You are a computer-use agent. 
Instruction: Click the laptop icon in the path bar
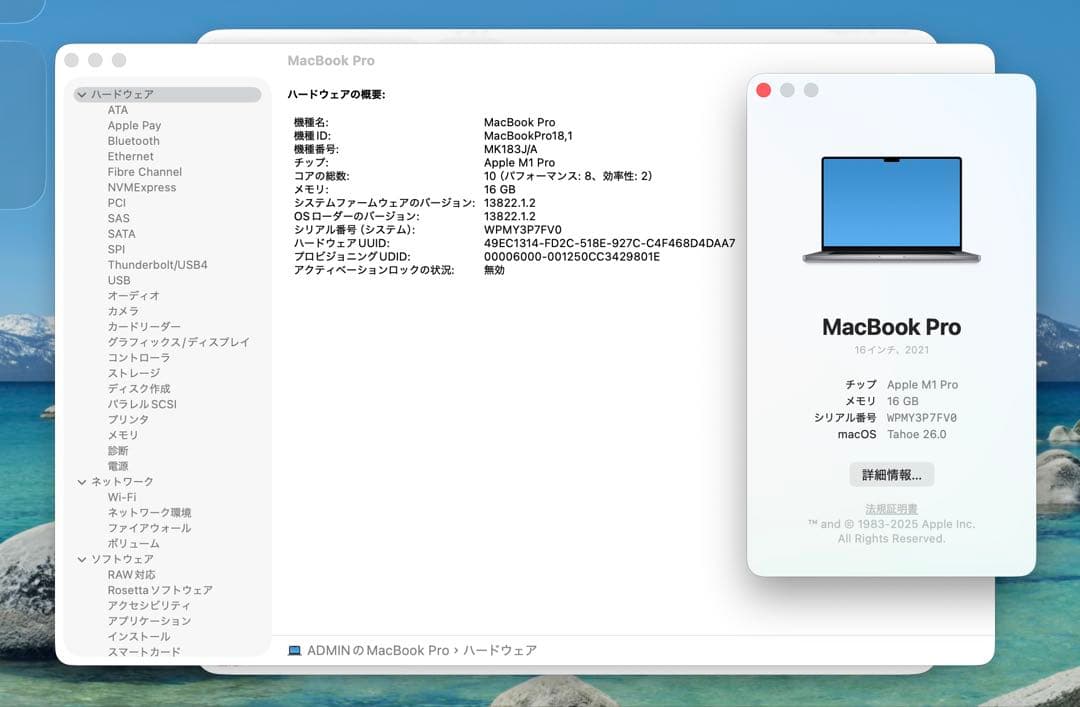(x=294, y=650)
